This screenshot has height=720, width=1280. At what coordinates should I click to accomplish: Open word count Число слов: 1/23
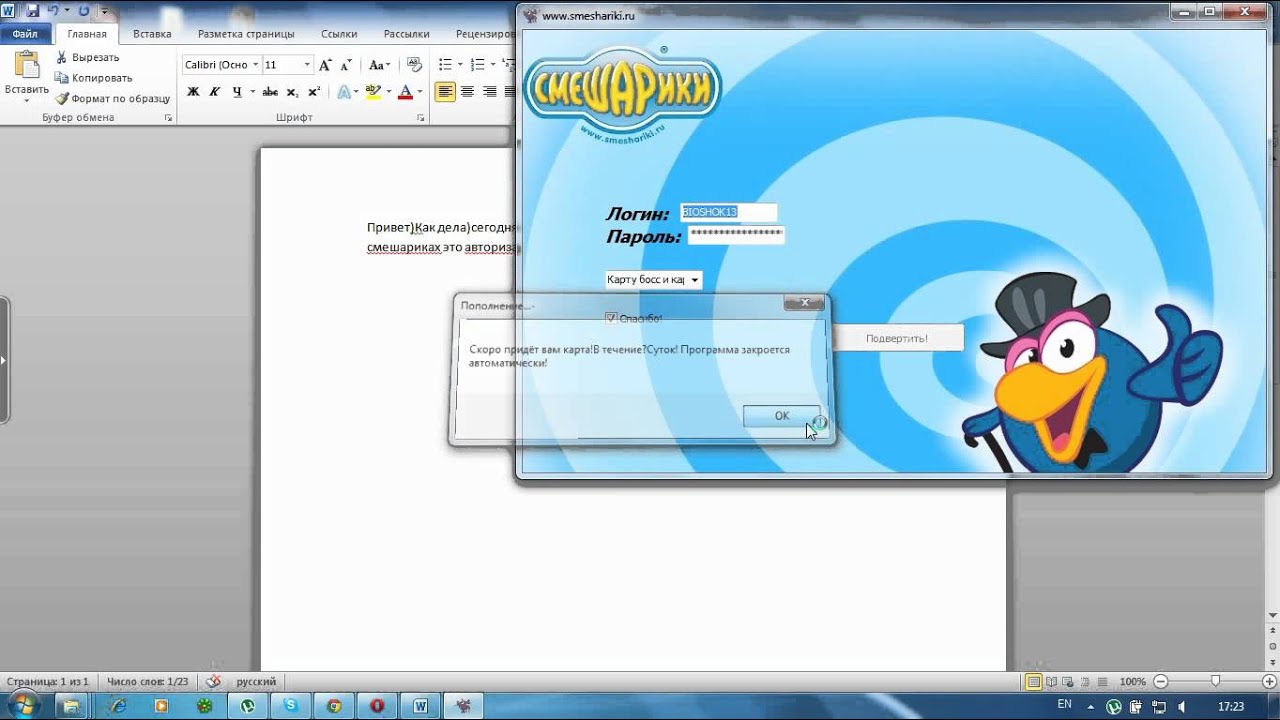tap(148, 682)
